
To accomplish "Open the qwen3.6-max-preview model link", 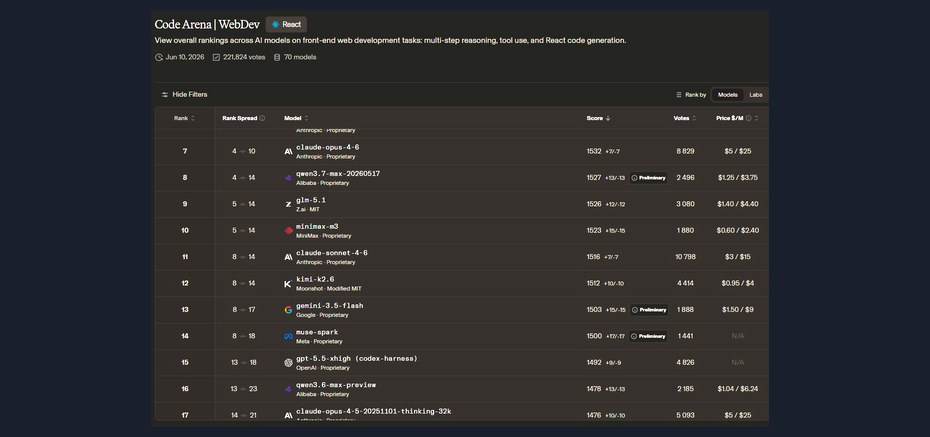I will pyautogui.click(x=336, y=385).
